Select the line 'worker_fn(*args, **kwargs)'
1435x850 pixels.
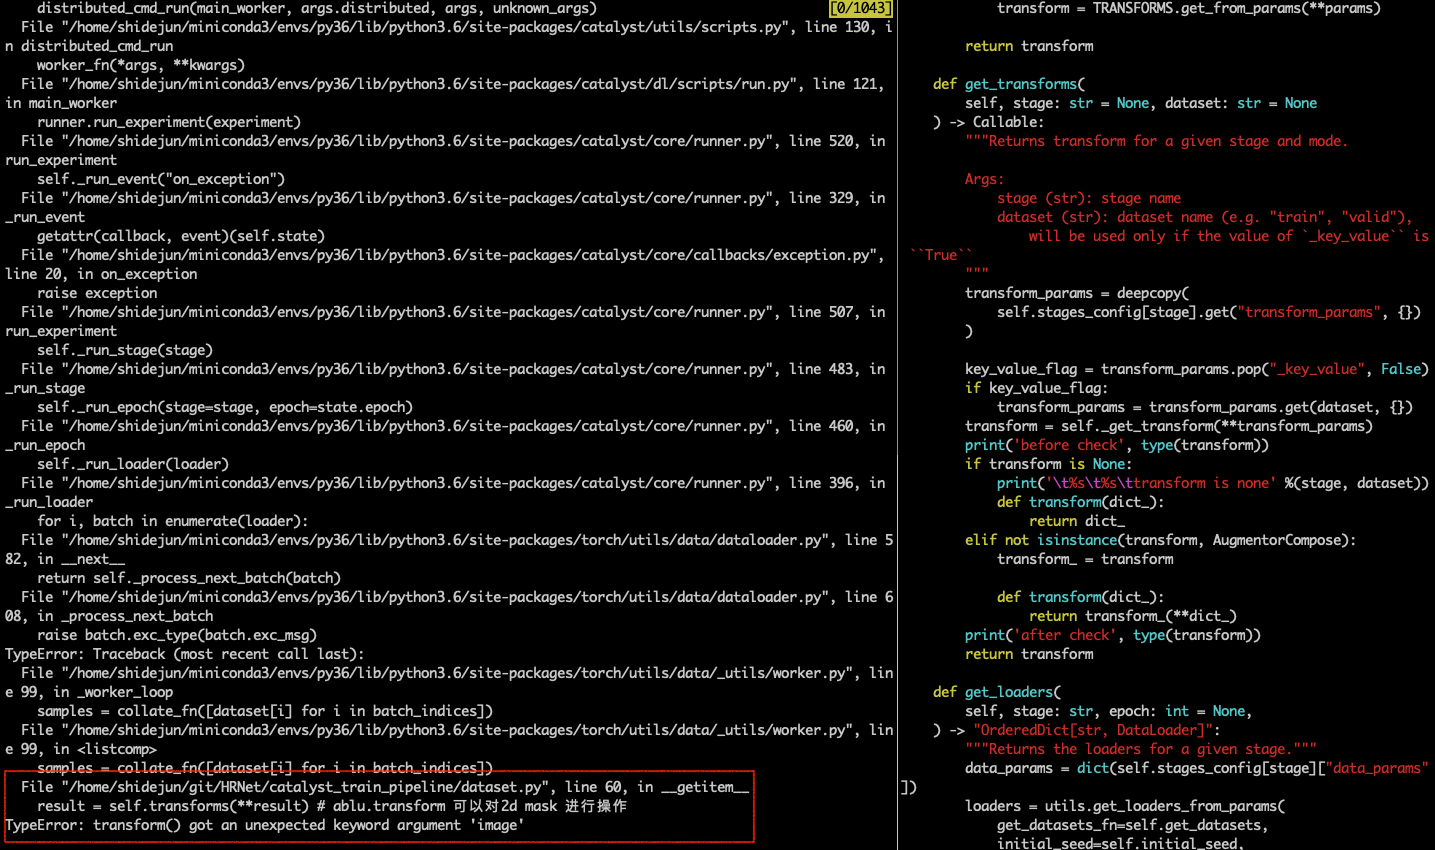(x=141, y=65)
